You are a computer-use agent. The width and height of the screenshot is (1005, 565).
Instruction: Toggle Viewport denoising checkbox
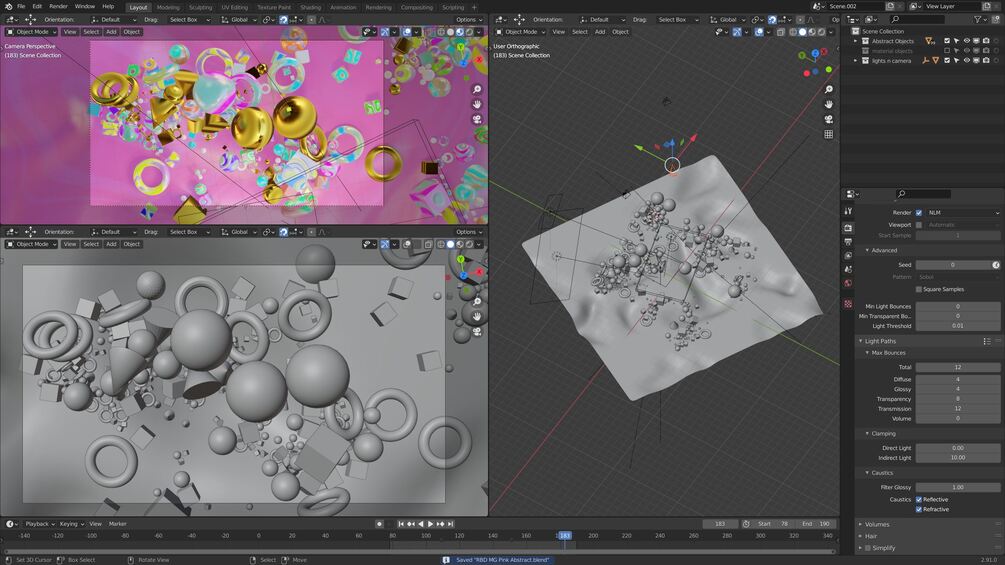pyautogui.click(x=919, y=225)
